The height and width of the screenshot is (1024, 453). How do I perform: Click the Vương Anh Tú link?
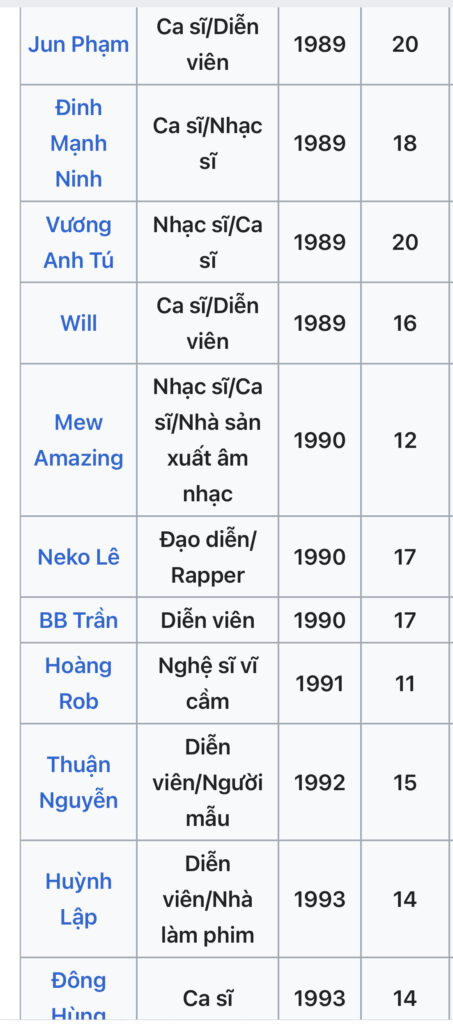pyautogui.click(x=78, y=242)
